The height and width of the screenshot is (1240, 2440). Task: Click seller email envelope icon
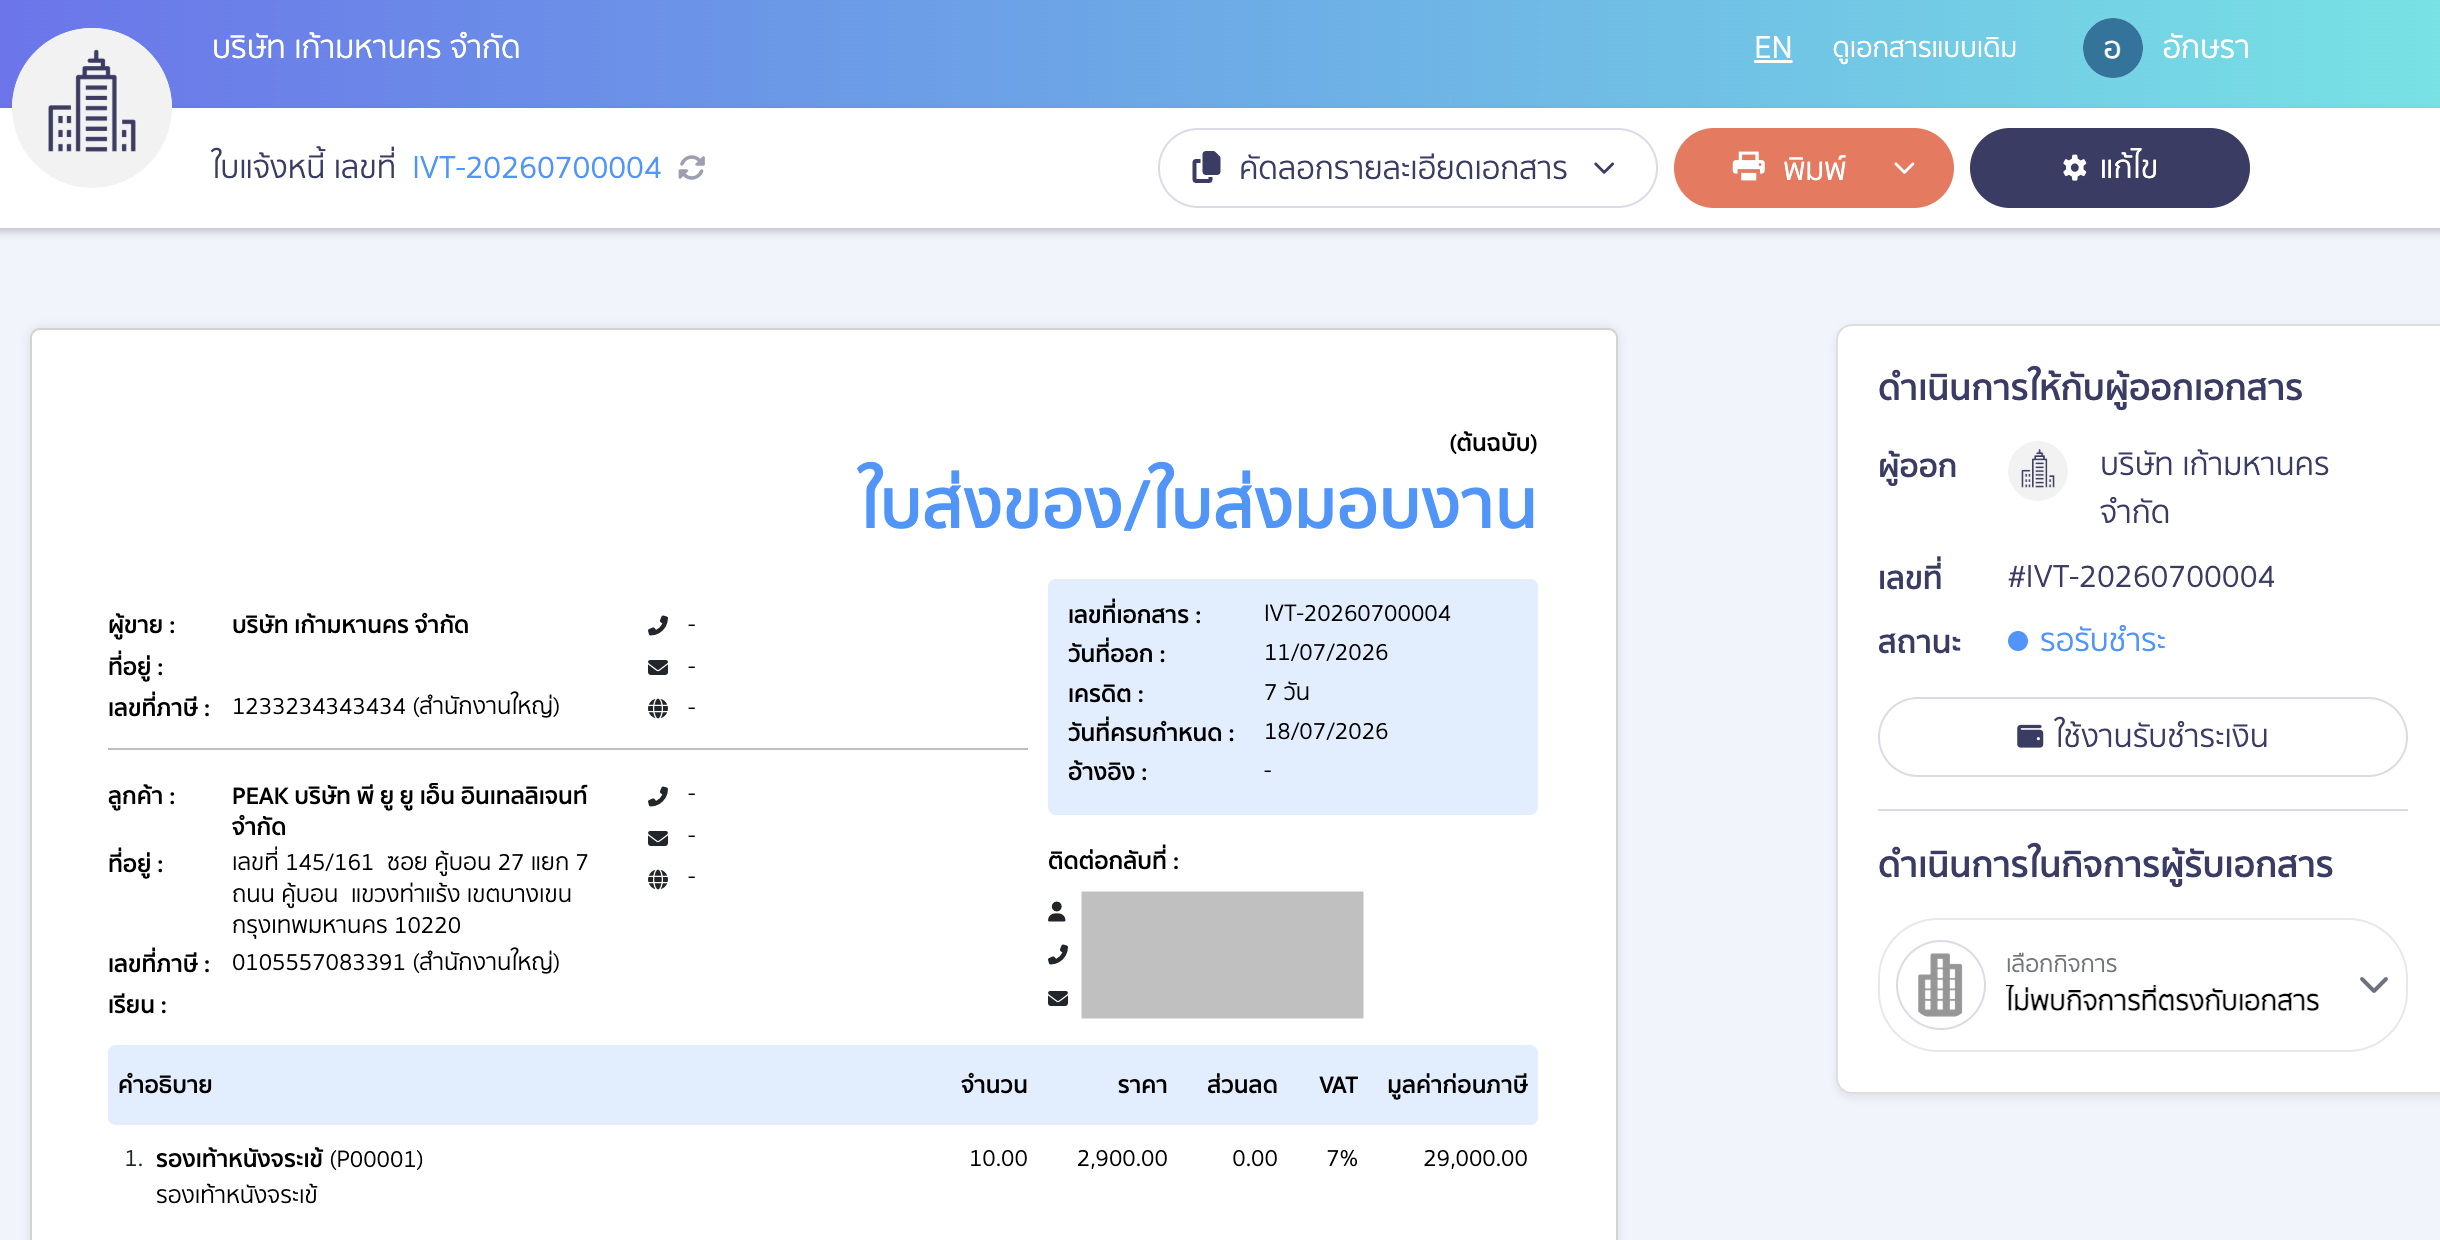[x=658, y=667]
